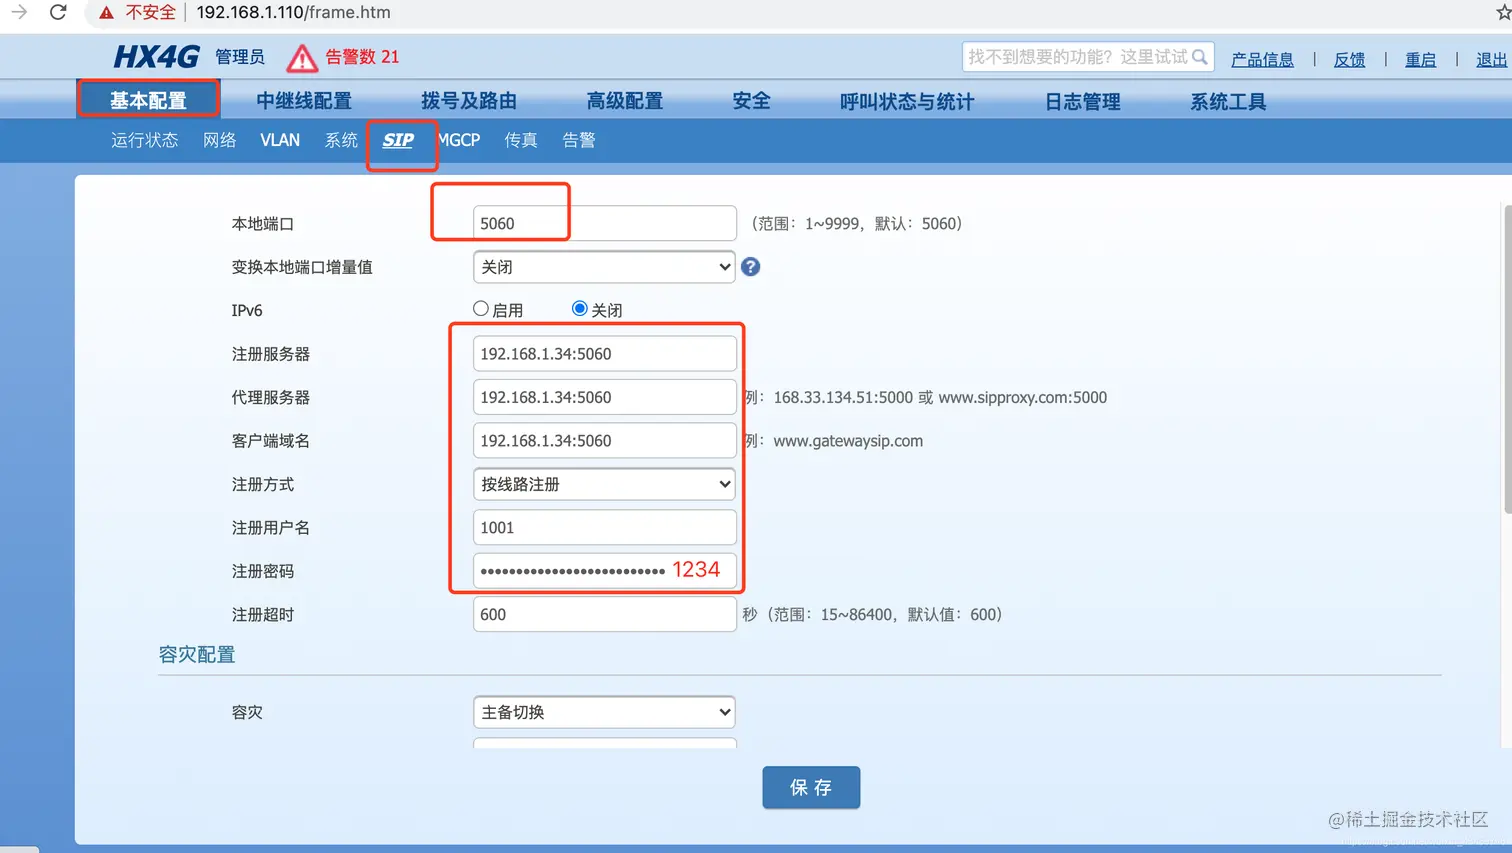Open the alarm warning triangle icon

[x=301, y=58]
